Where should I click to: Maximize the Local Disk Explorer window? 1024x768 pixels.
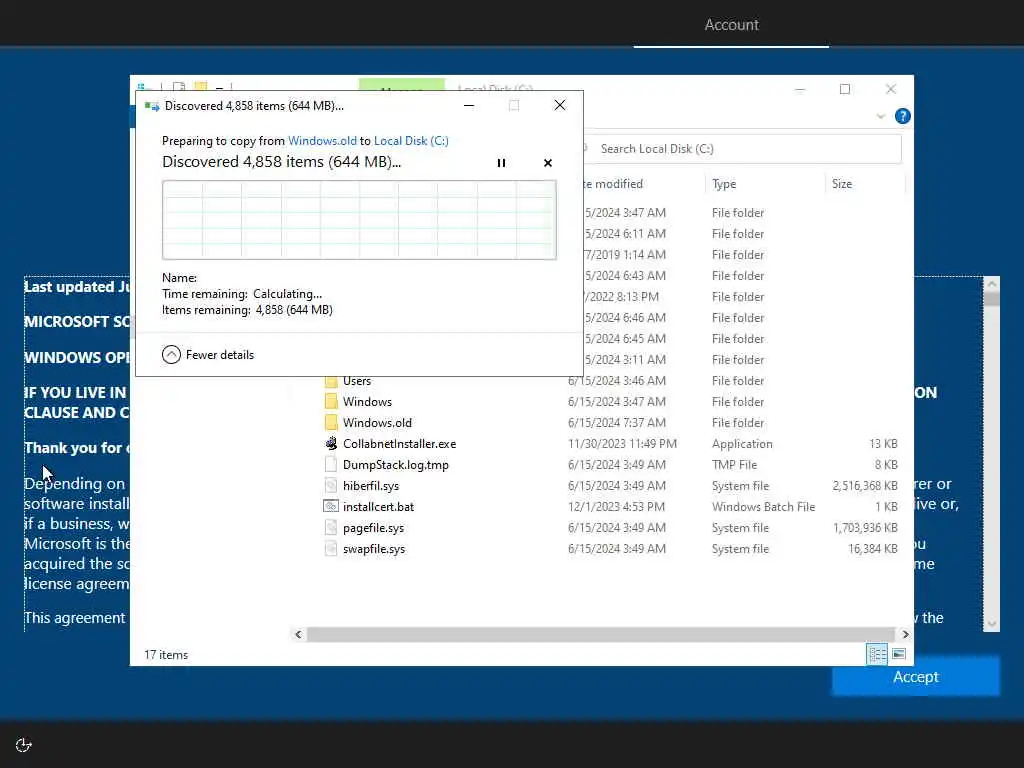click(x=845, y=89)
